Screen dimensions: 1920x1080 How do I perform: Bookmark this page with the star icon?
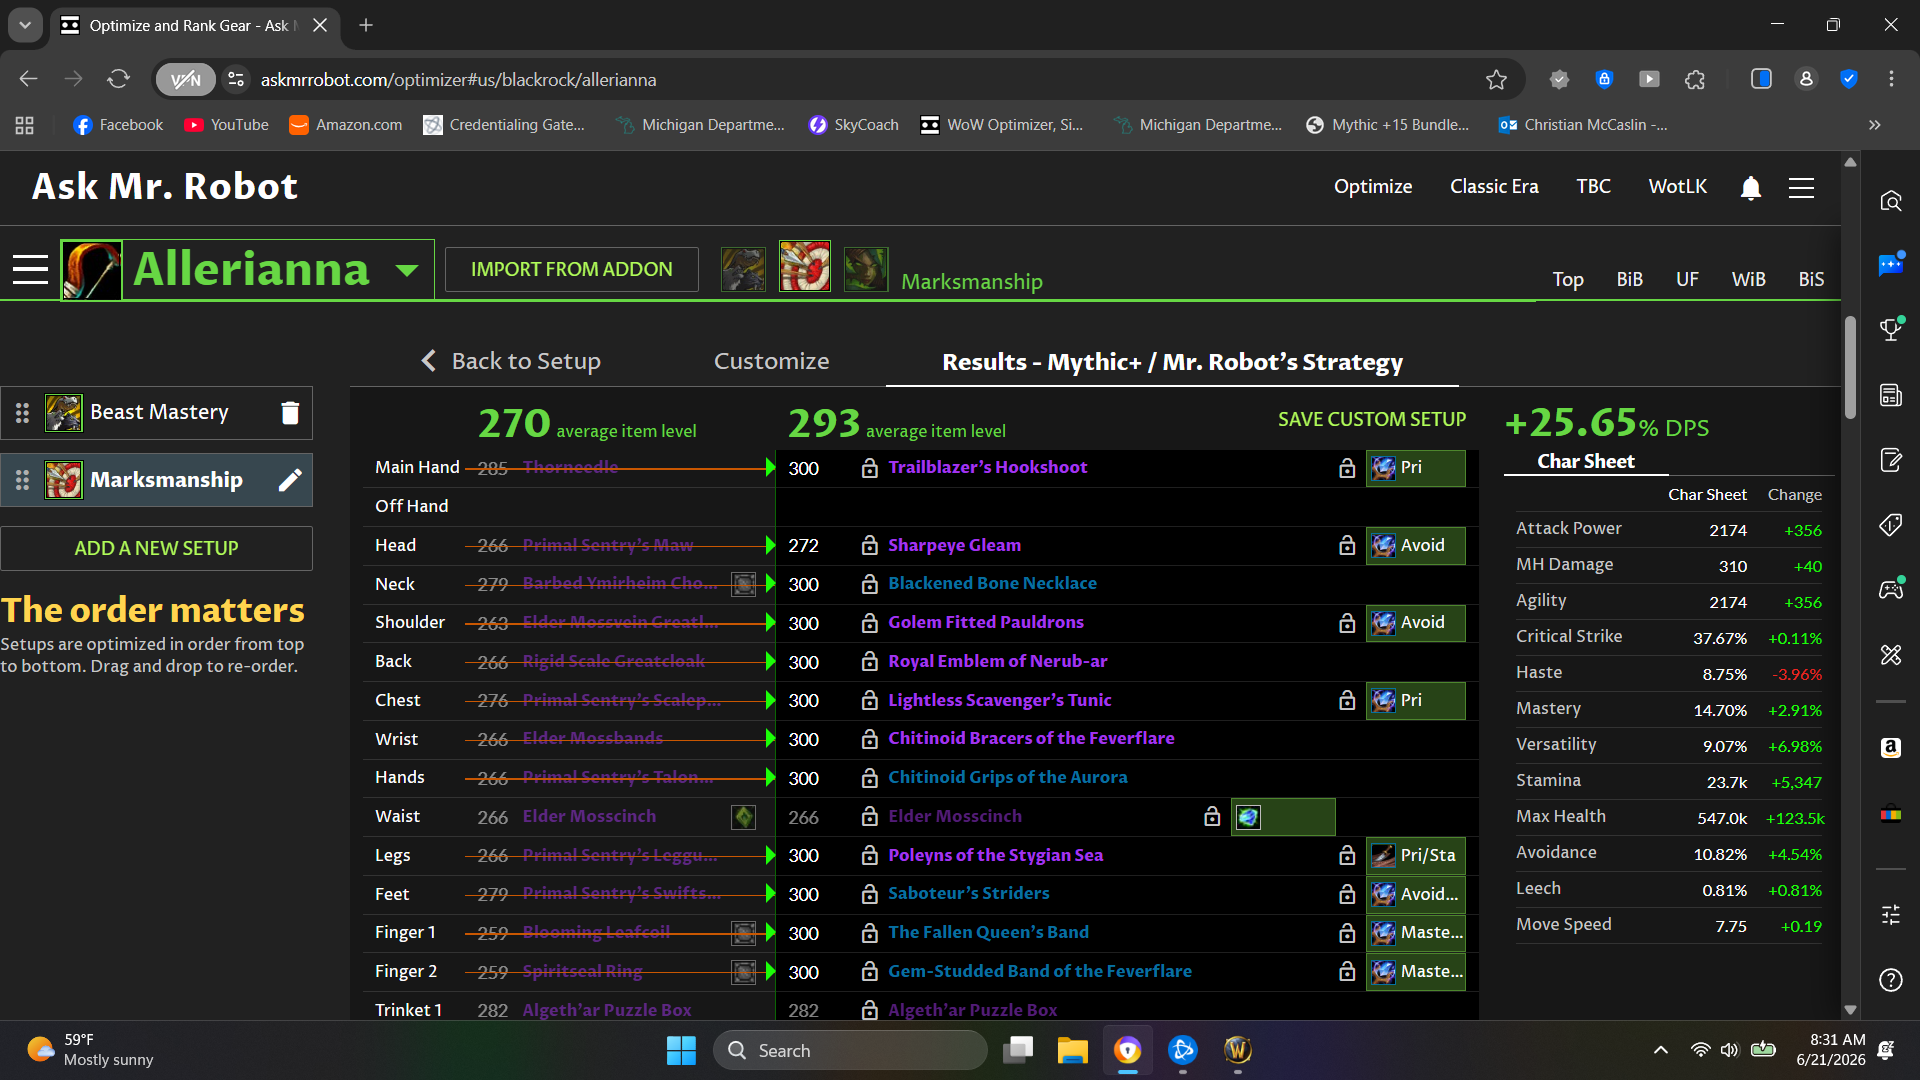tap(1496, 80)
